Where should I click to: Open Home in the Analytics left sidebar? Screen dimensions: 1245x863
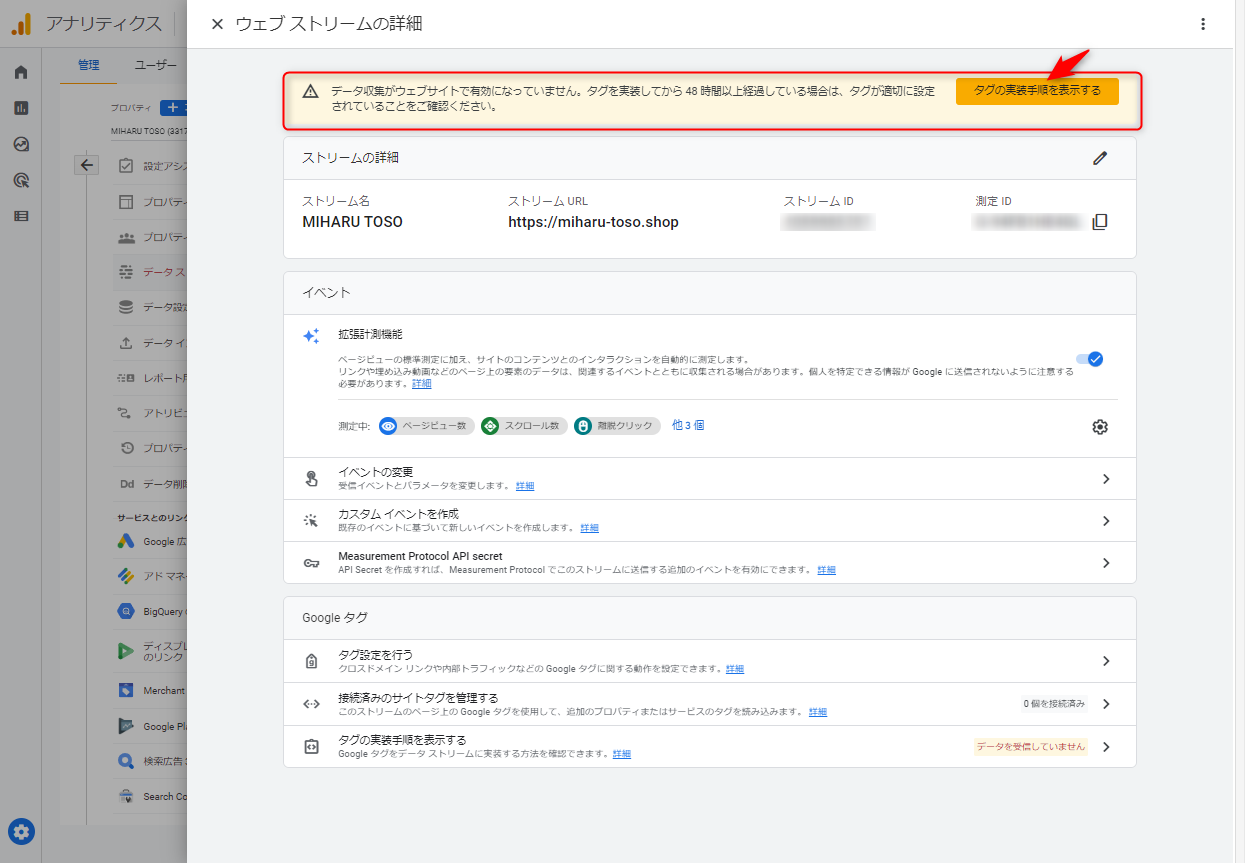point(21,72)
